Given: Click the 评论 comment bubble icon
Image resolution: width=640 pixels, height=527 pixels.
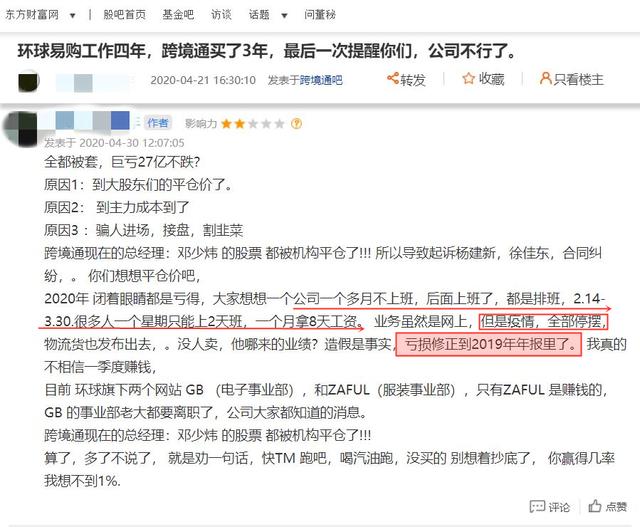Looking at the screenshot, I should click(537, 506).
